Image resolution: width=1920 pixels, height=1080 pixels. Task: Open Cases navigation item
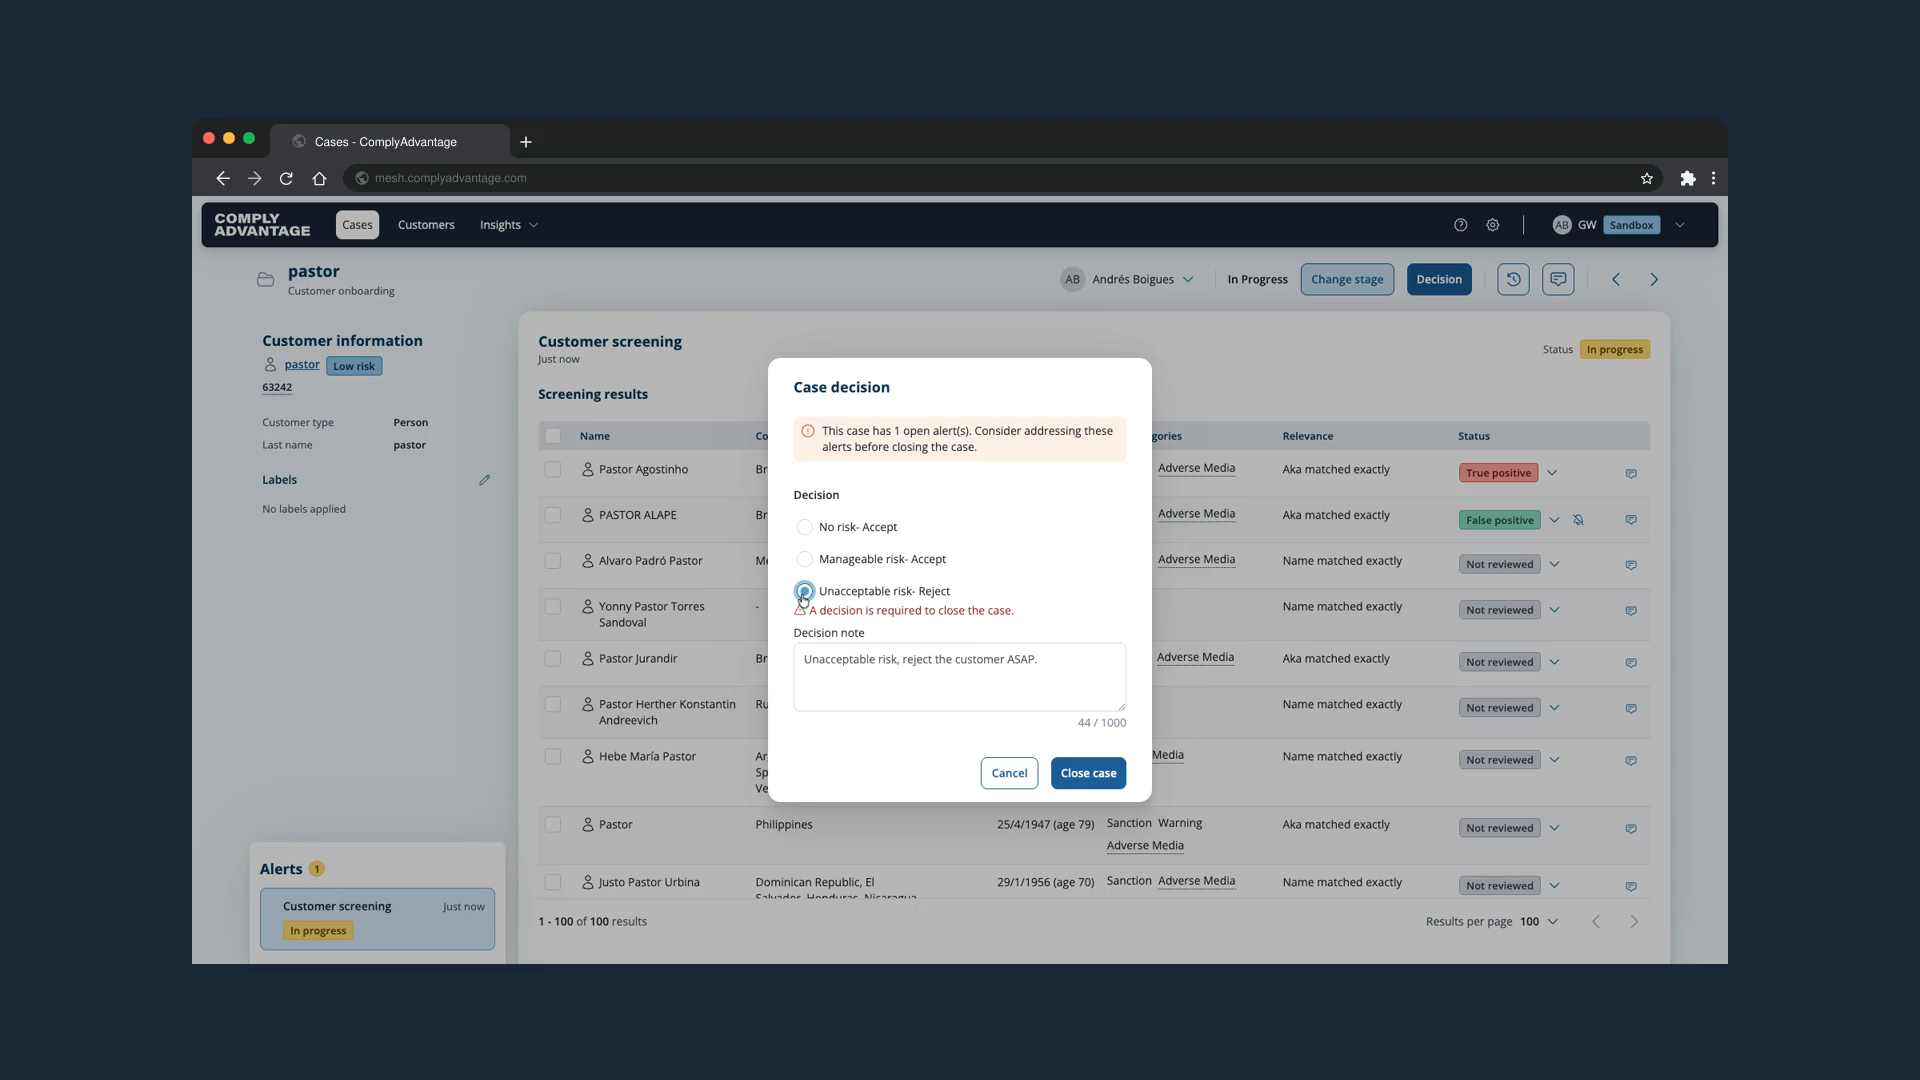point(357,225)
